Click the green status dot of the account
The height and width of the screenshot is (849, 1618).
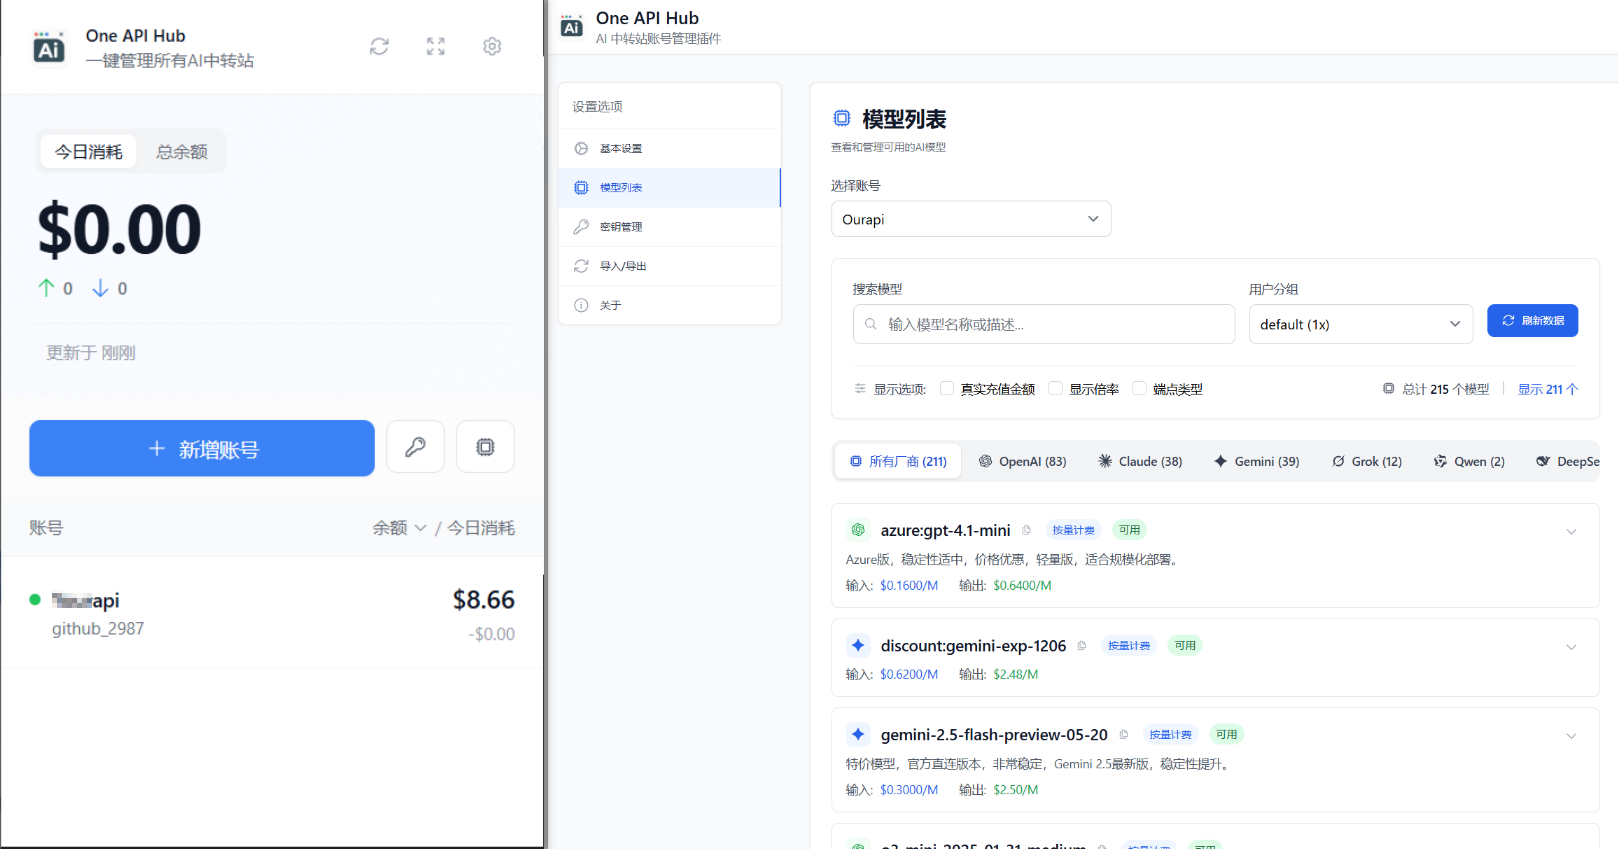(35, 600)
